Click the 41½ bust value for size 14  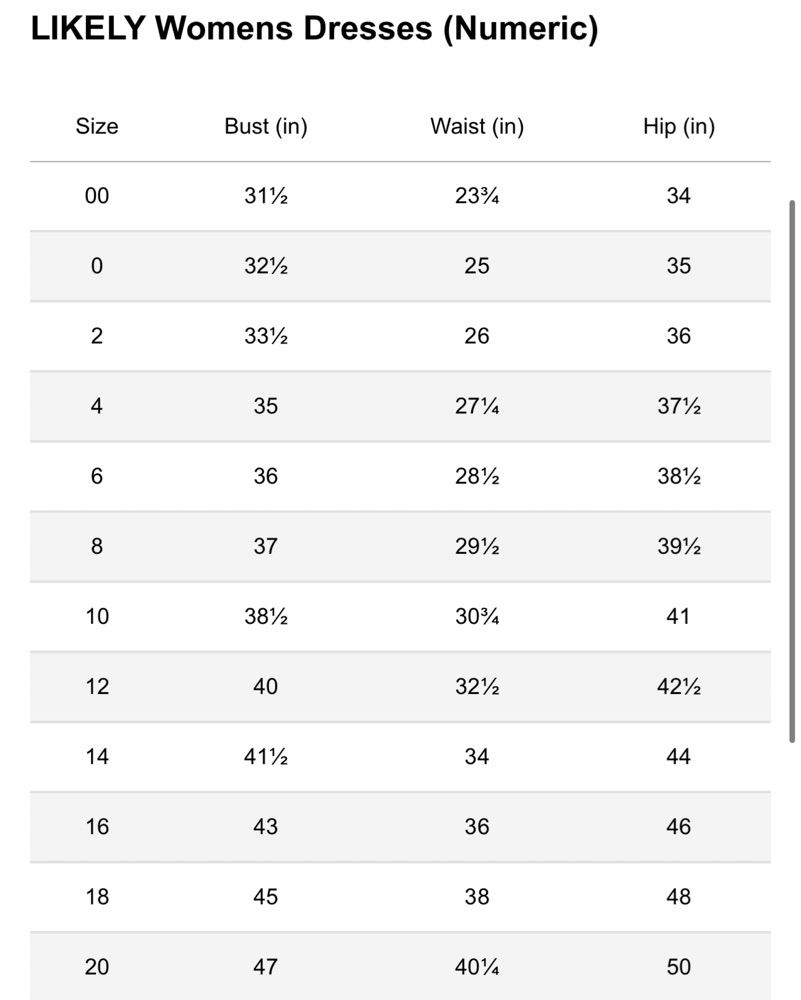point(266,757)
